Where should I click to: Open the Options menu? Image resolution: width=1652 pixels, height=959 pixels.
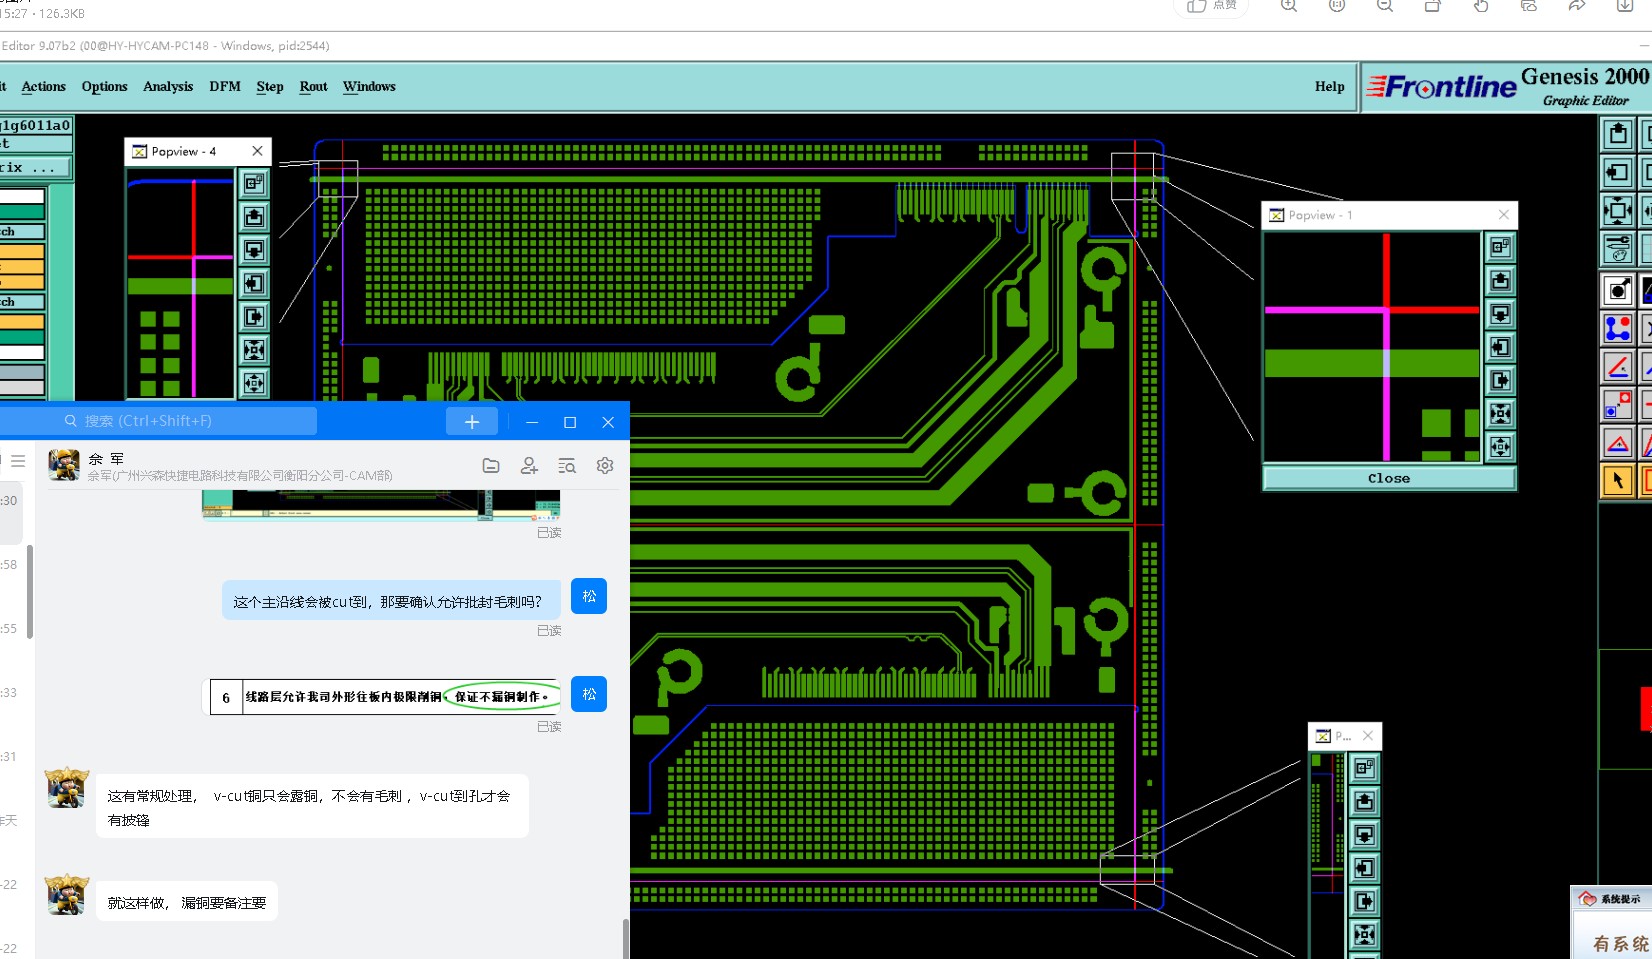coord(105,87)
